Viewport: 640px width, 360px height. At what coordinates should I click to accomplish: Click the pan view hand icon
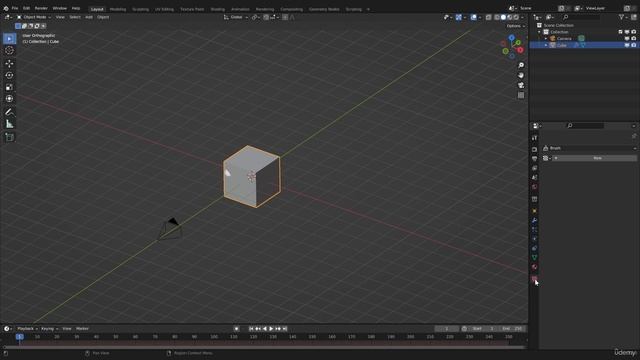(521, 75)
